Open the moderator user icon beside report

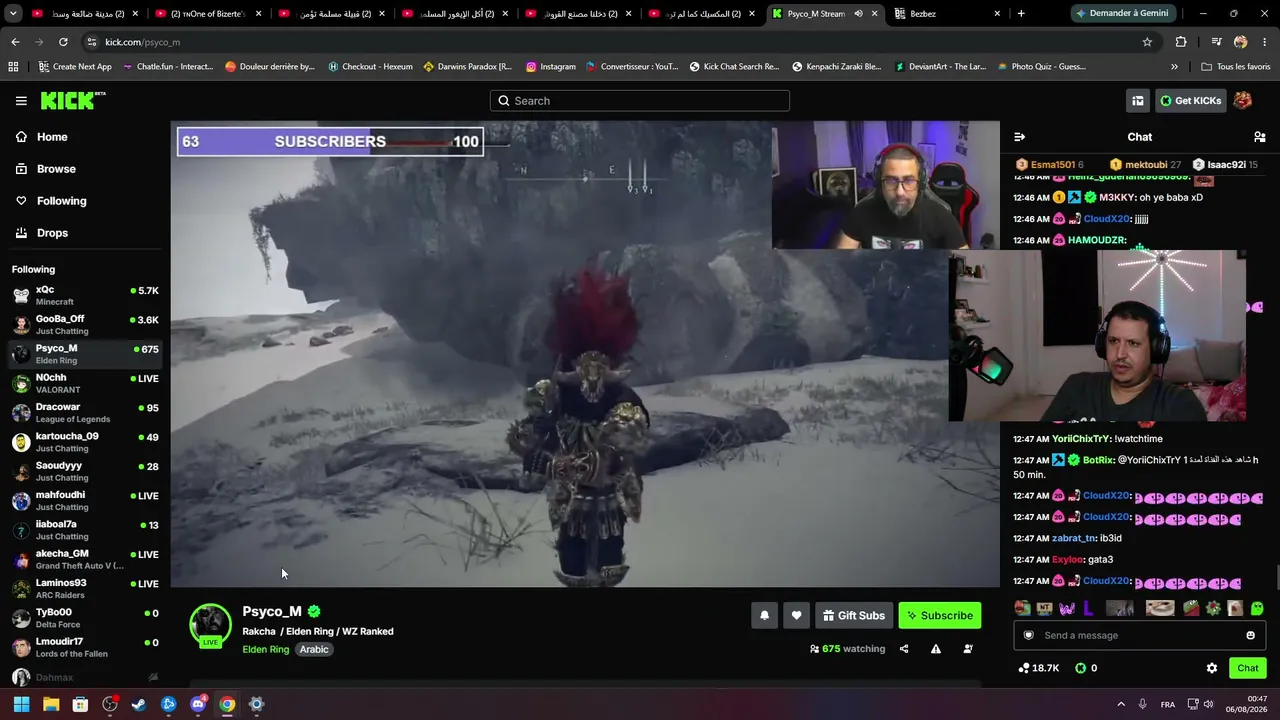[968, 649]
